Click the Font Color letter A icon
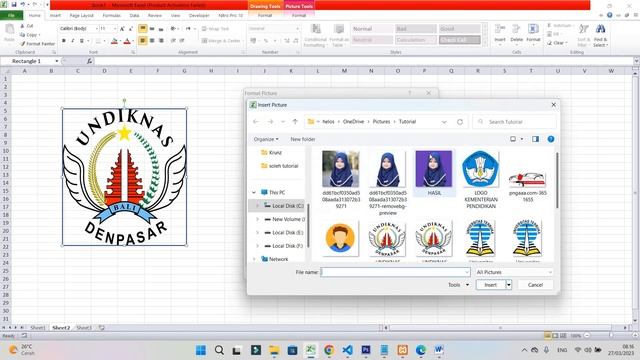This screenshot has width=640, height=360. pyautogui.click(x=127, y=41)
